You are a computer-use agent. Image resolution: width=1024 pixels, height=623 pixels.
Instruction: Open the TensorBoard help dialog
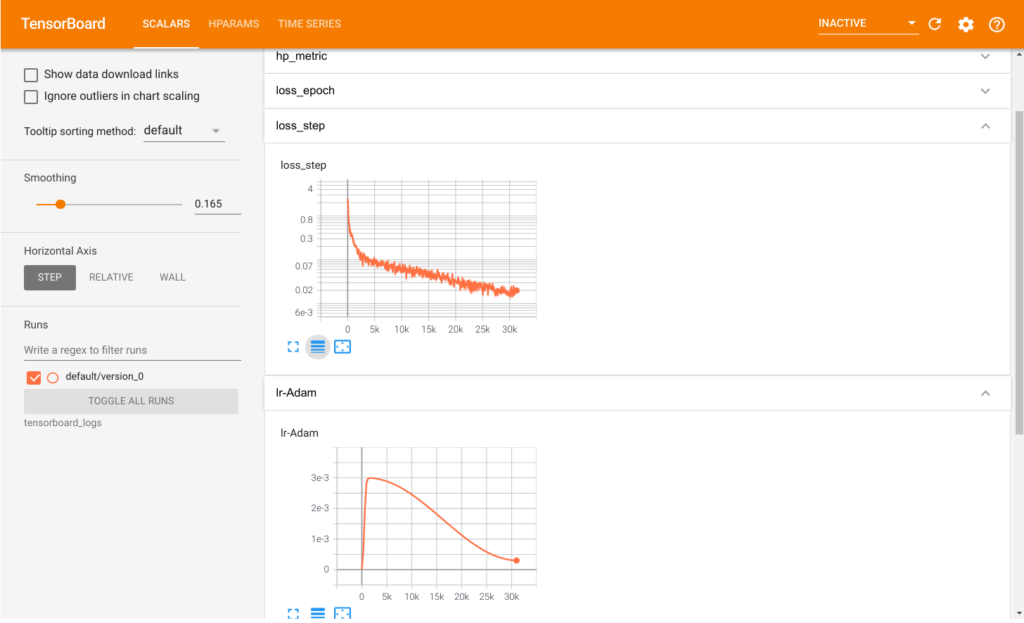point(996,24)
